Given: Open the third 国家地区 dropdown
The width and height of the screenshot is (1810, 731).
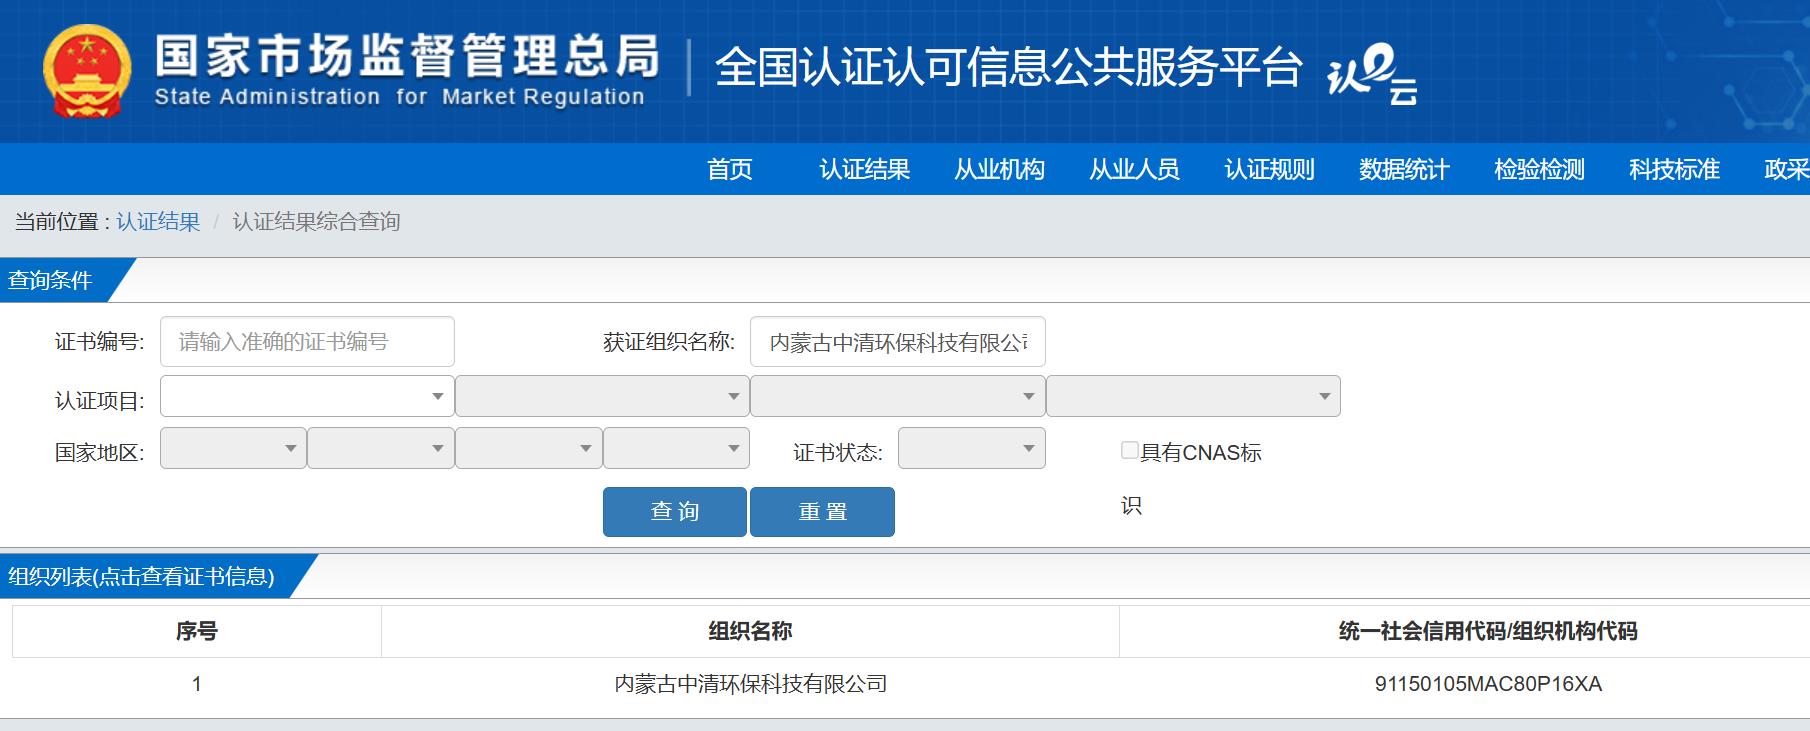Looking at the screenshot, I should coord(529,448).
